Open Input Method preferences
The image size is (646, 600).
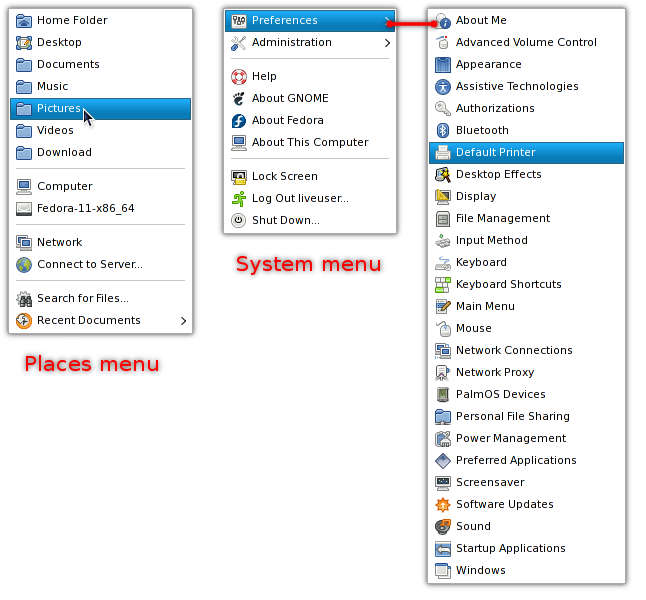[527, 241]
